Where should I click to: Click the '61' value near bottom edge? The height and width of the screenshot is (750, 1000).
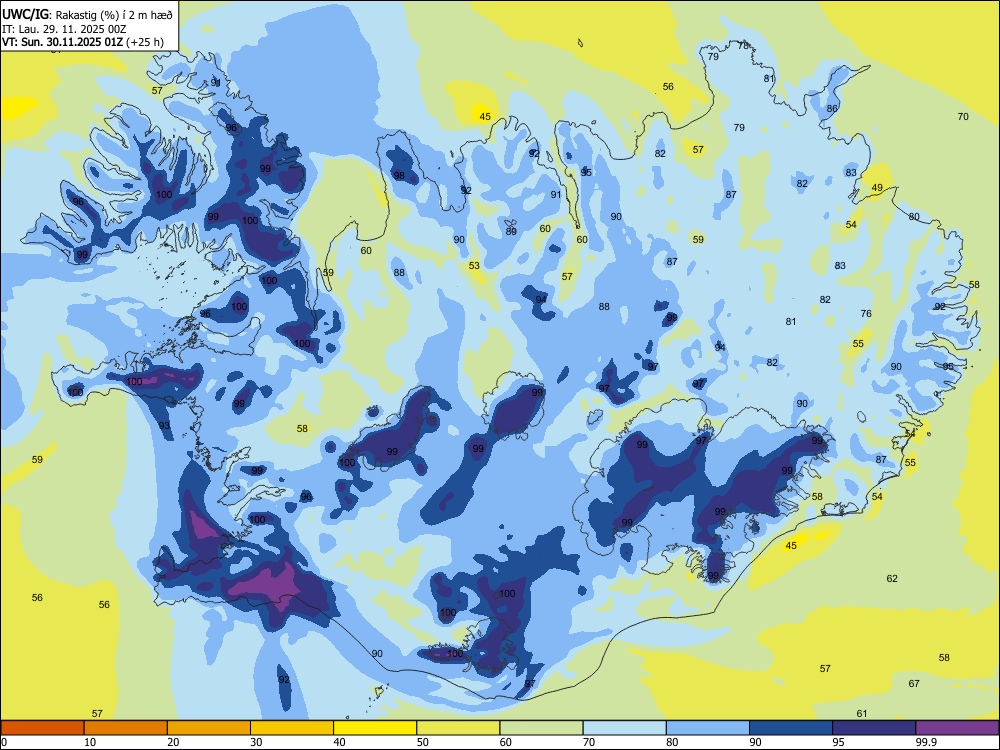point(862,714)
